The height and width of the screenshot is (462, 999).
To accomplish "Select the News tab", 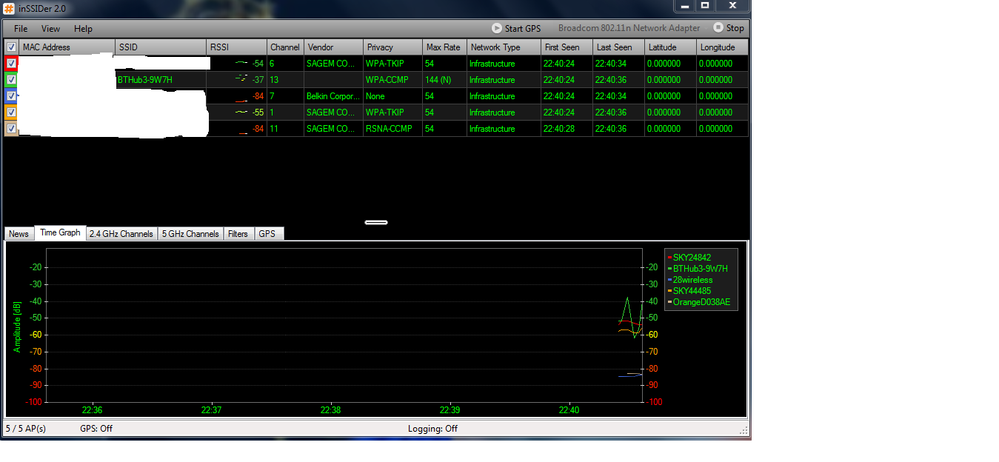I will coord(19,234).
